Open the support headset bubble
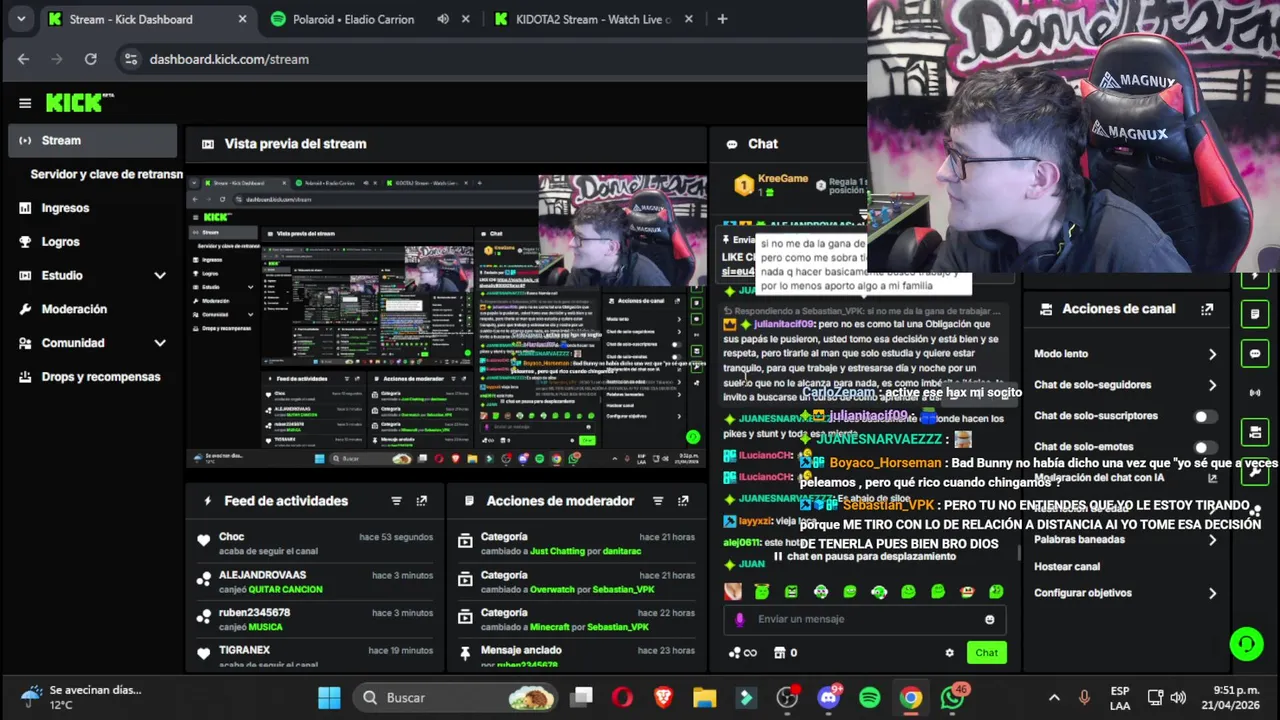 1246,643
